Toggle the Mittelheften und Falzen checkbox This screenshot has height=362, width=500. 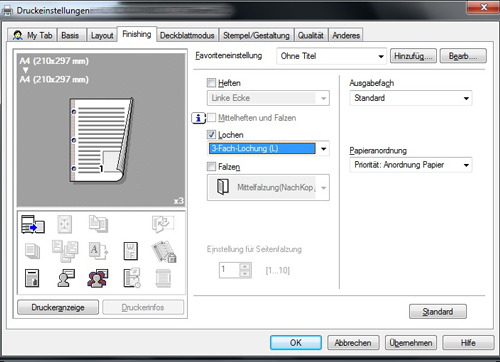[211, 118]
